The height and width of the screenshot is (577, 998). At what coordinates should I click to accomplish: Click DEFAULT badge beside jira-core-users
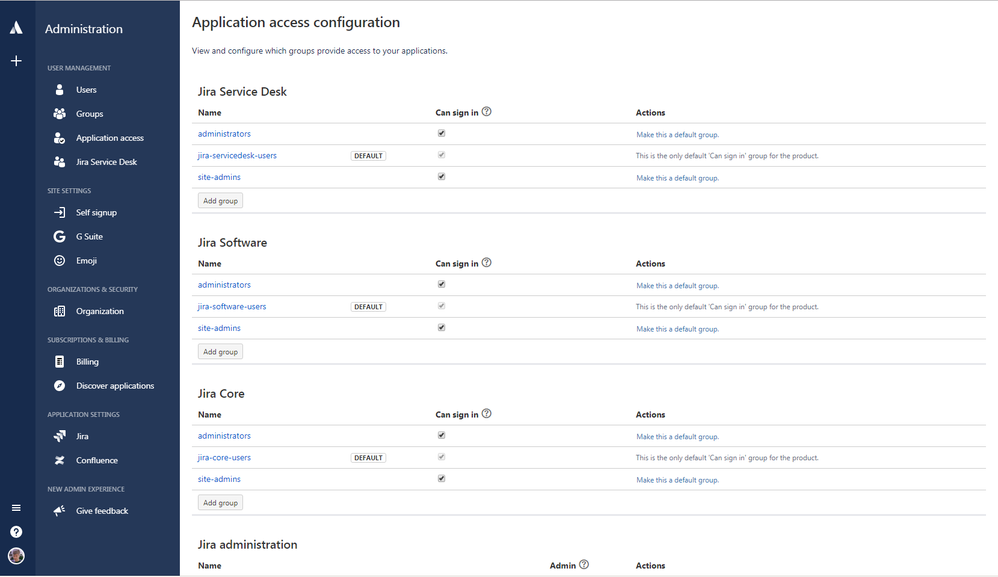pyautogui.click(x=368, y=457)
